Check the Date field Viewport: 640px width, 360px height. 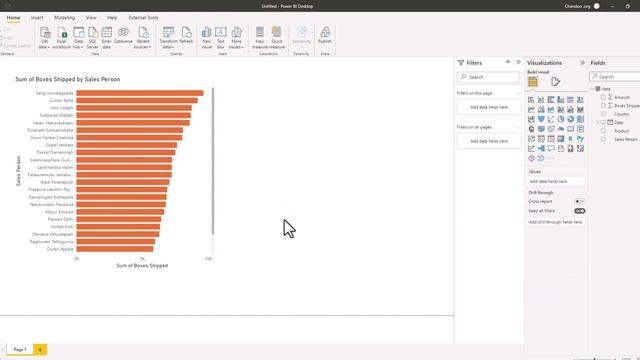[x=603, y=122]
